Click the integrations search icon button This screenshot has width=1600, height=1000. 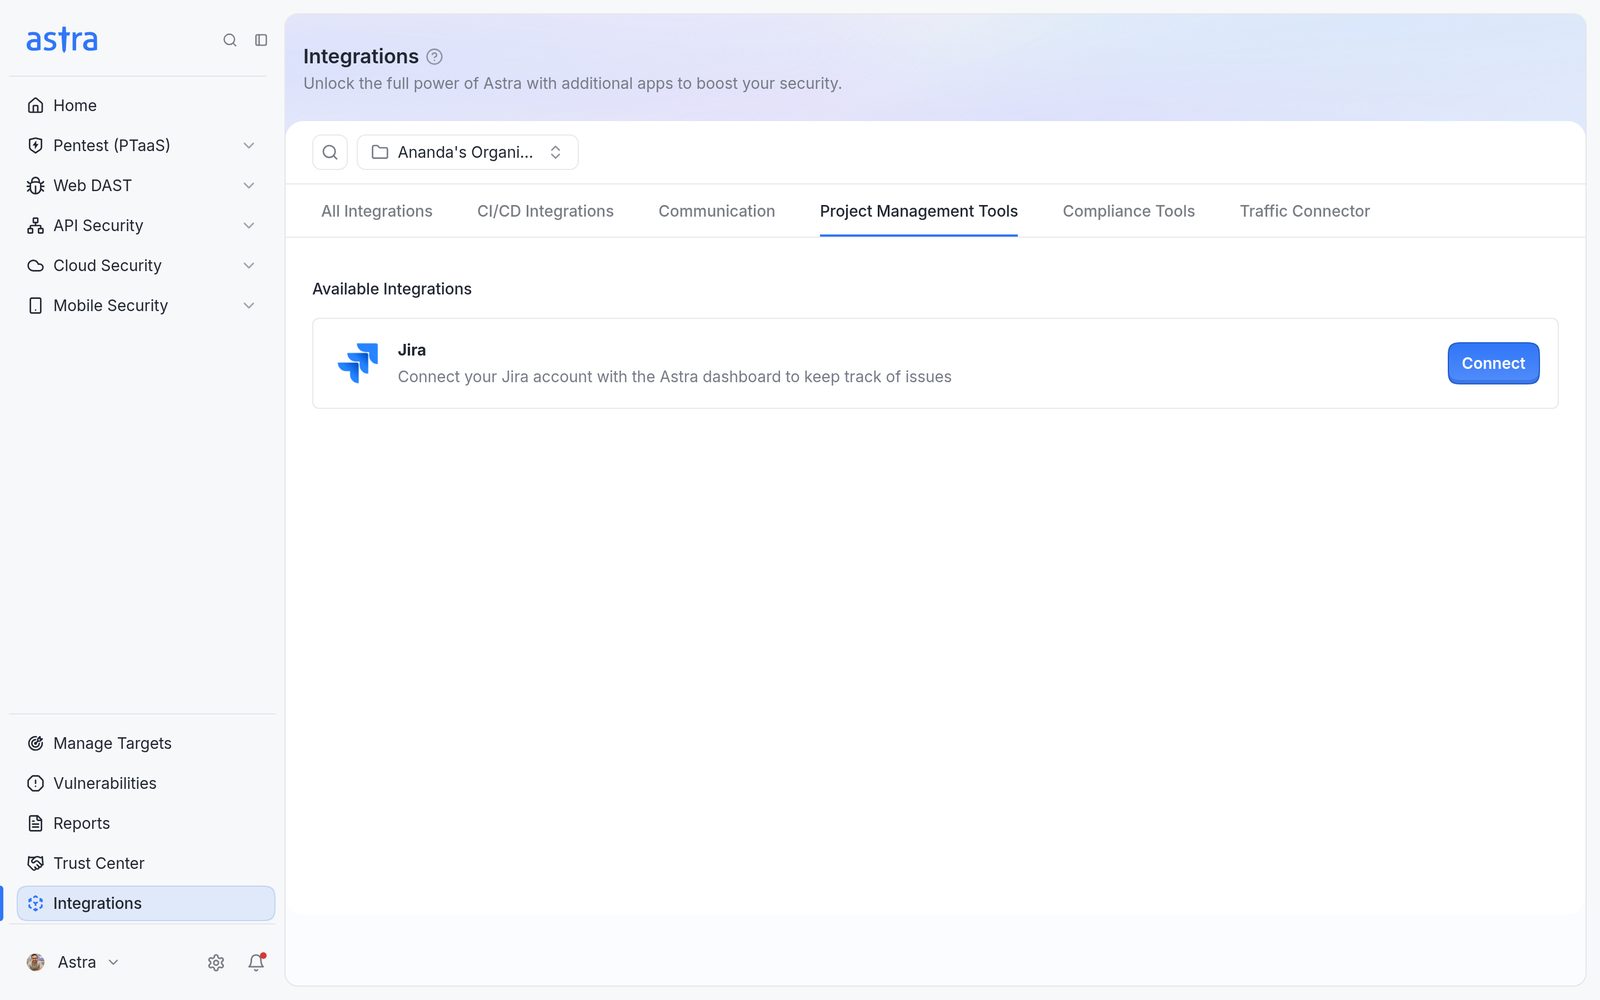pyautogui.click(x=330, y=152)
